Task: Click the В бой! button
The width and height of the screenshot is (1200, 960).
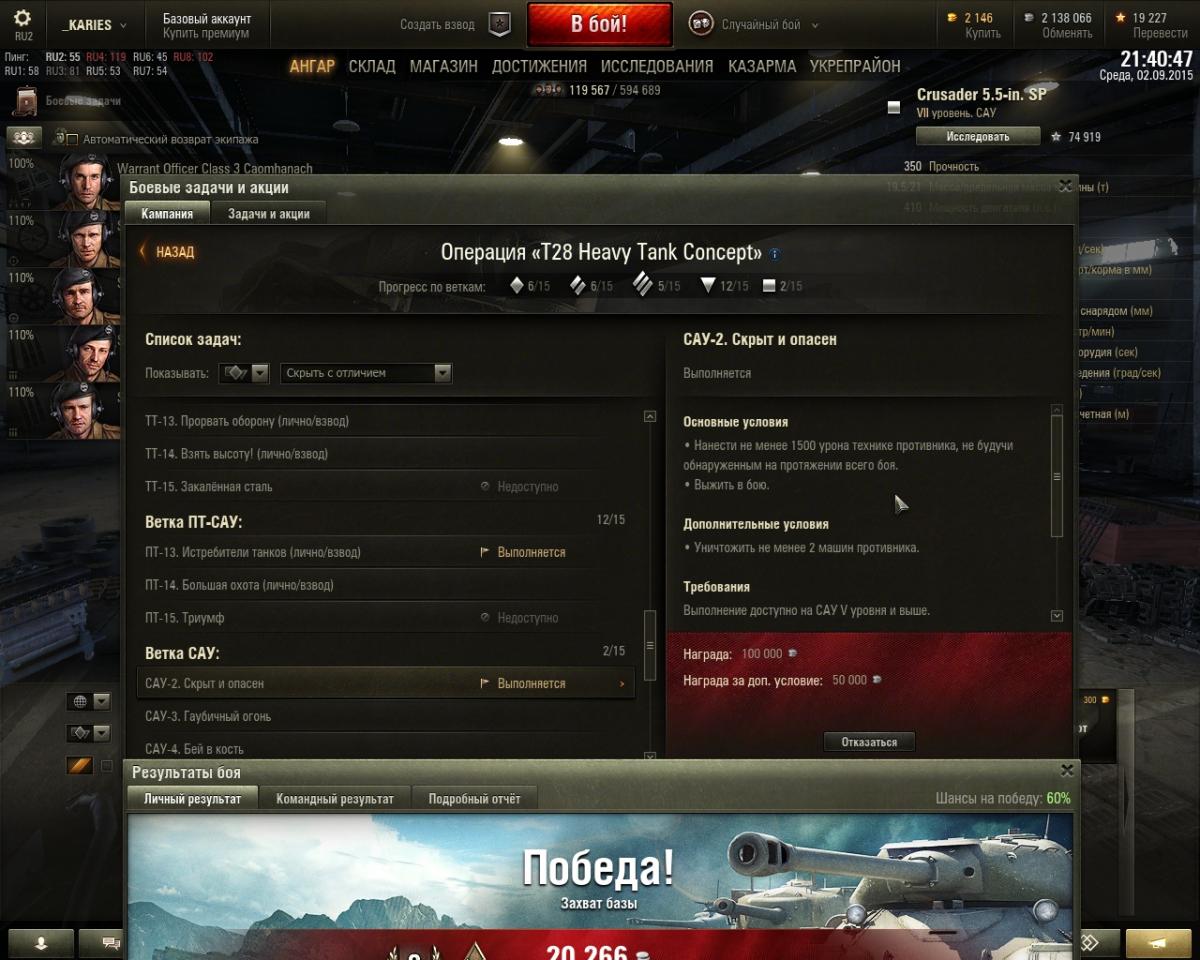Action: [599, 24]
